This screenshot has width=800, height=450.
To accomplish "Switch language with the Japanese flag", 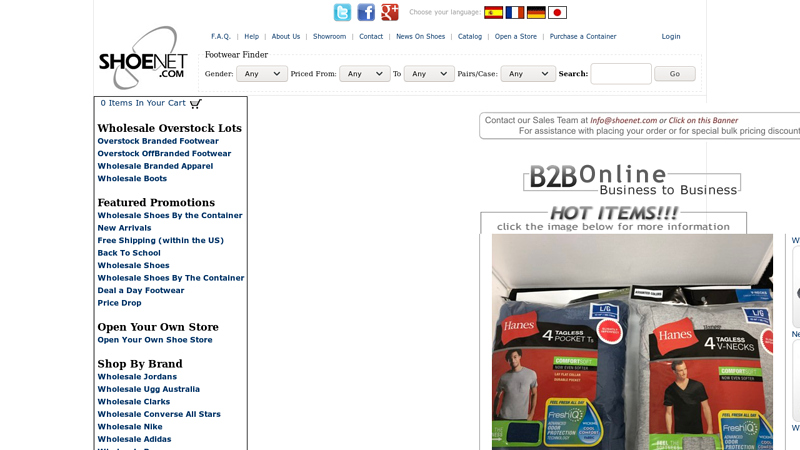I will click(x=557, y=12).
